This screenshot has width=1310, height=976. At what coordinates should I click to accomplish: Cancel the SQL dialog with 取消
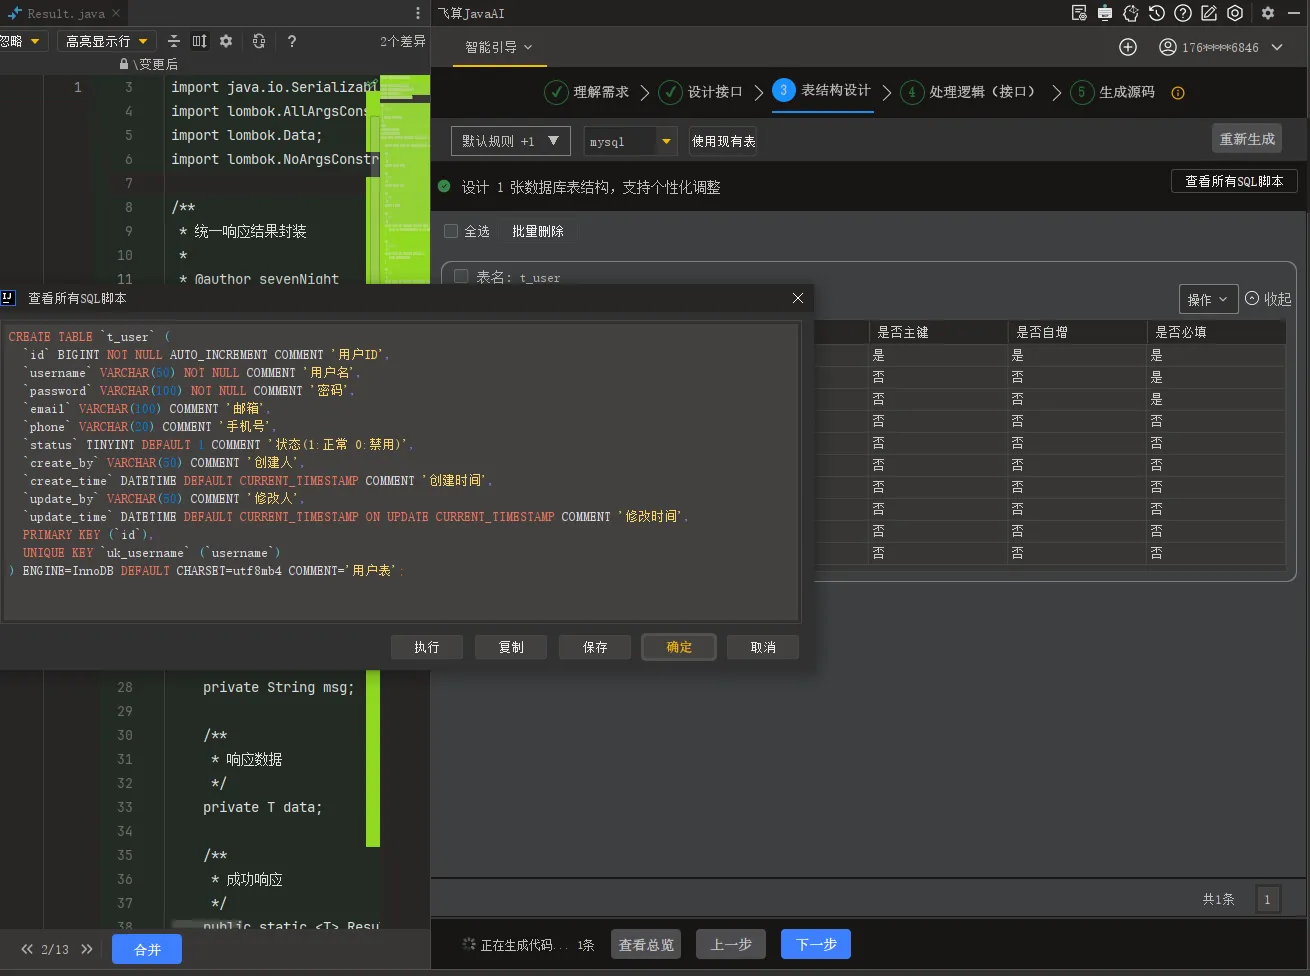pyautogui.click(x=763, y=647)
